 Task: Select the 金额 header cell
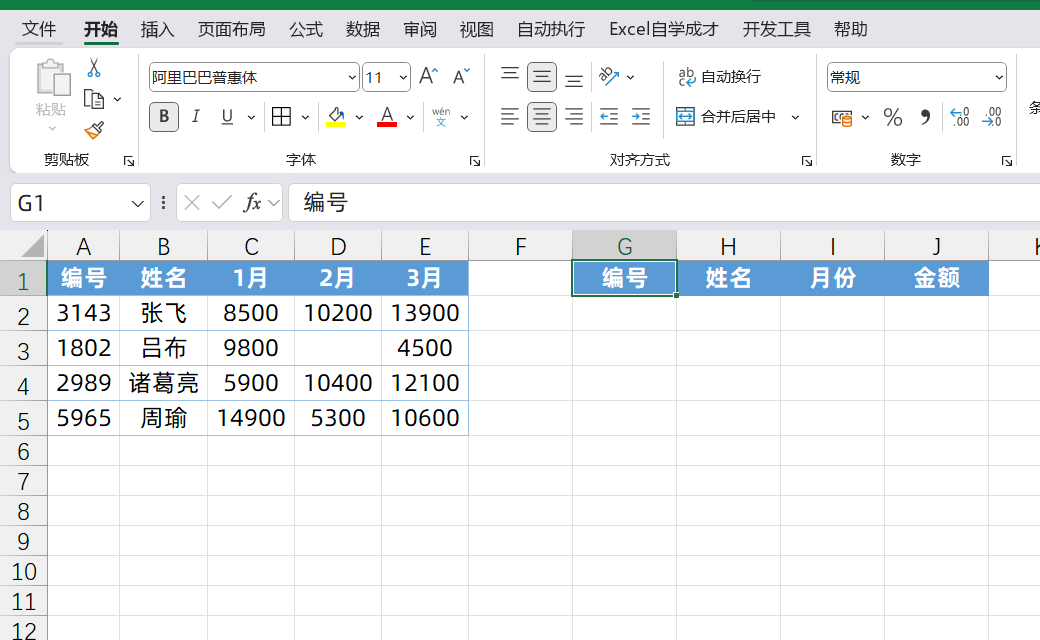[x=937, y=278]
